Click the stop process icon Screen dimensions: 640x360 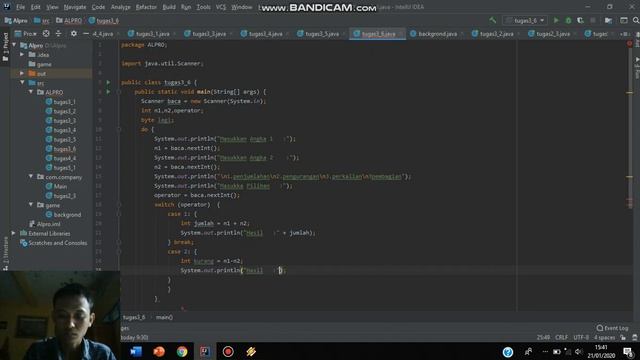point(593,20)
